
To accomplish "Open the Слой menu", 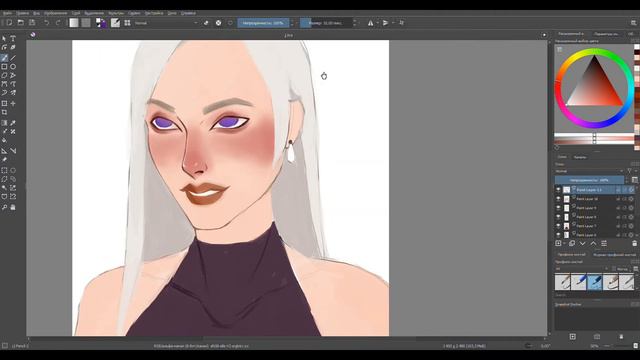I will tap(76, 13).
